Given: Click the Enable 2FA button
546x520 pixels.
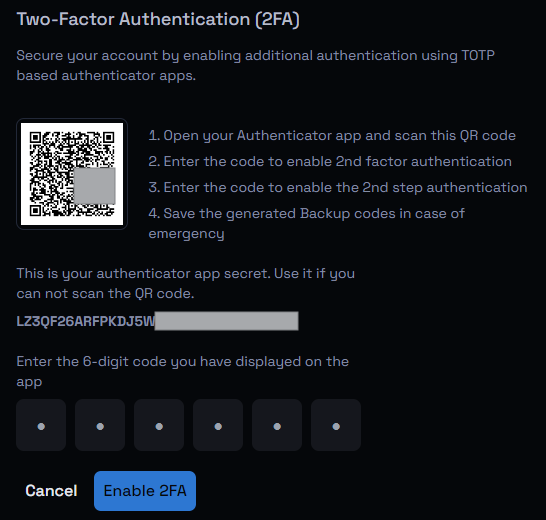Looking at the screenshot, I should pos(145,491).
